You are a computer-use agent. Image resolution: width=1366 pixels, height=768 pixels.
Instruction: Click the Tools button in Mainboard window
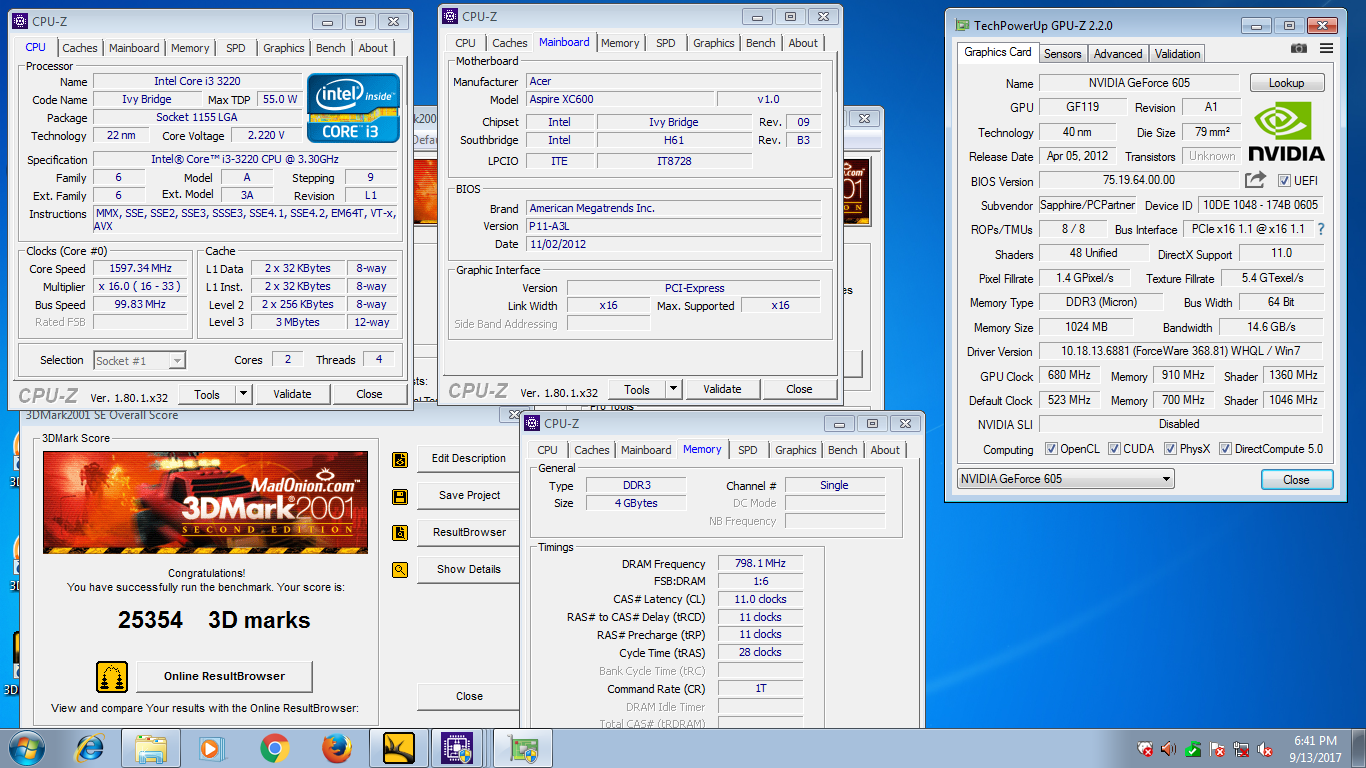point(637,389)
